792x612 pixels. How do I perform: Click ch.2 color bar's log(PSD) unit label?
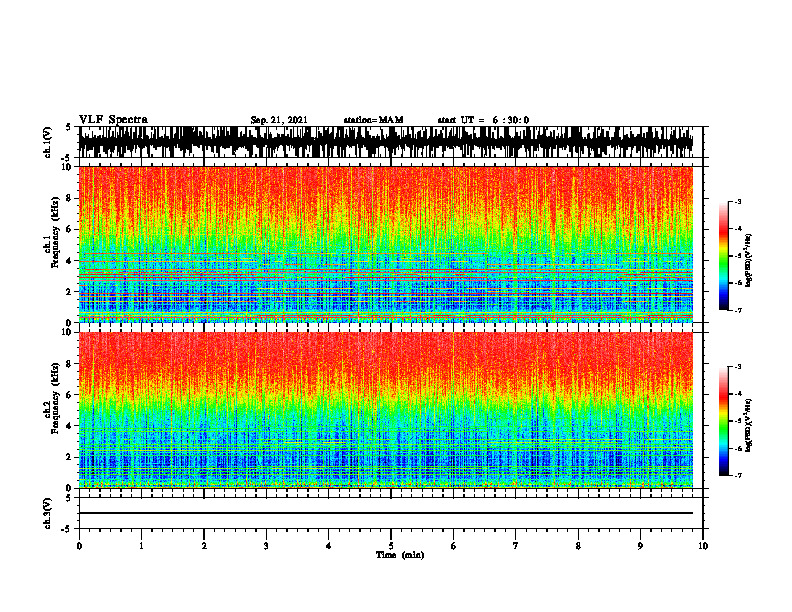click(748, 425)
